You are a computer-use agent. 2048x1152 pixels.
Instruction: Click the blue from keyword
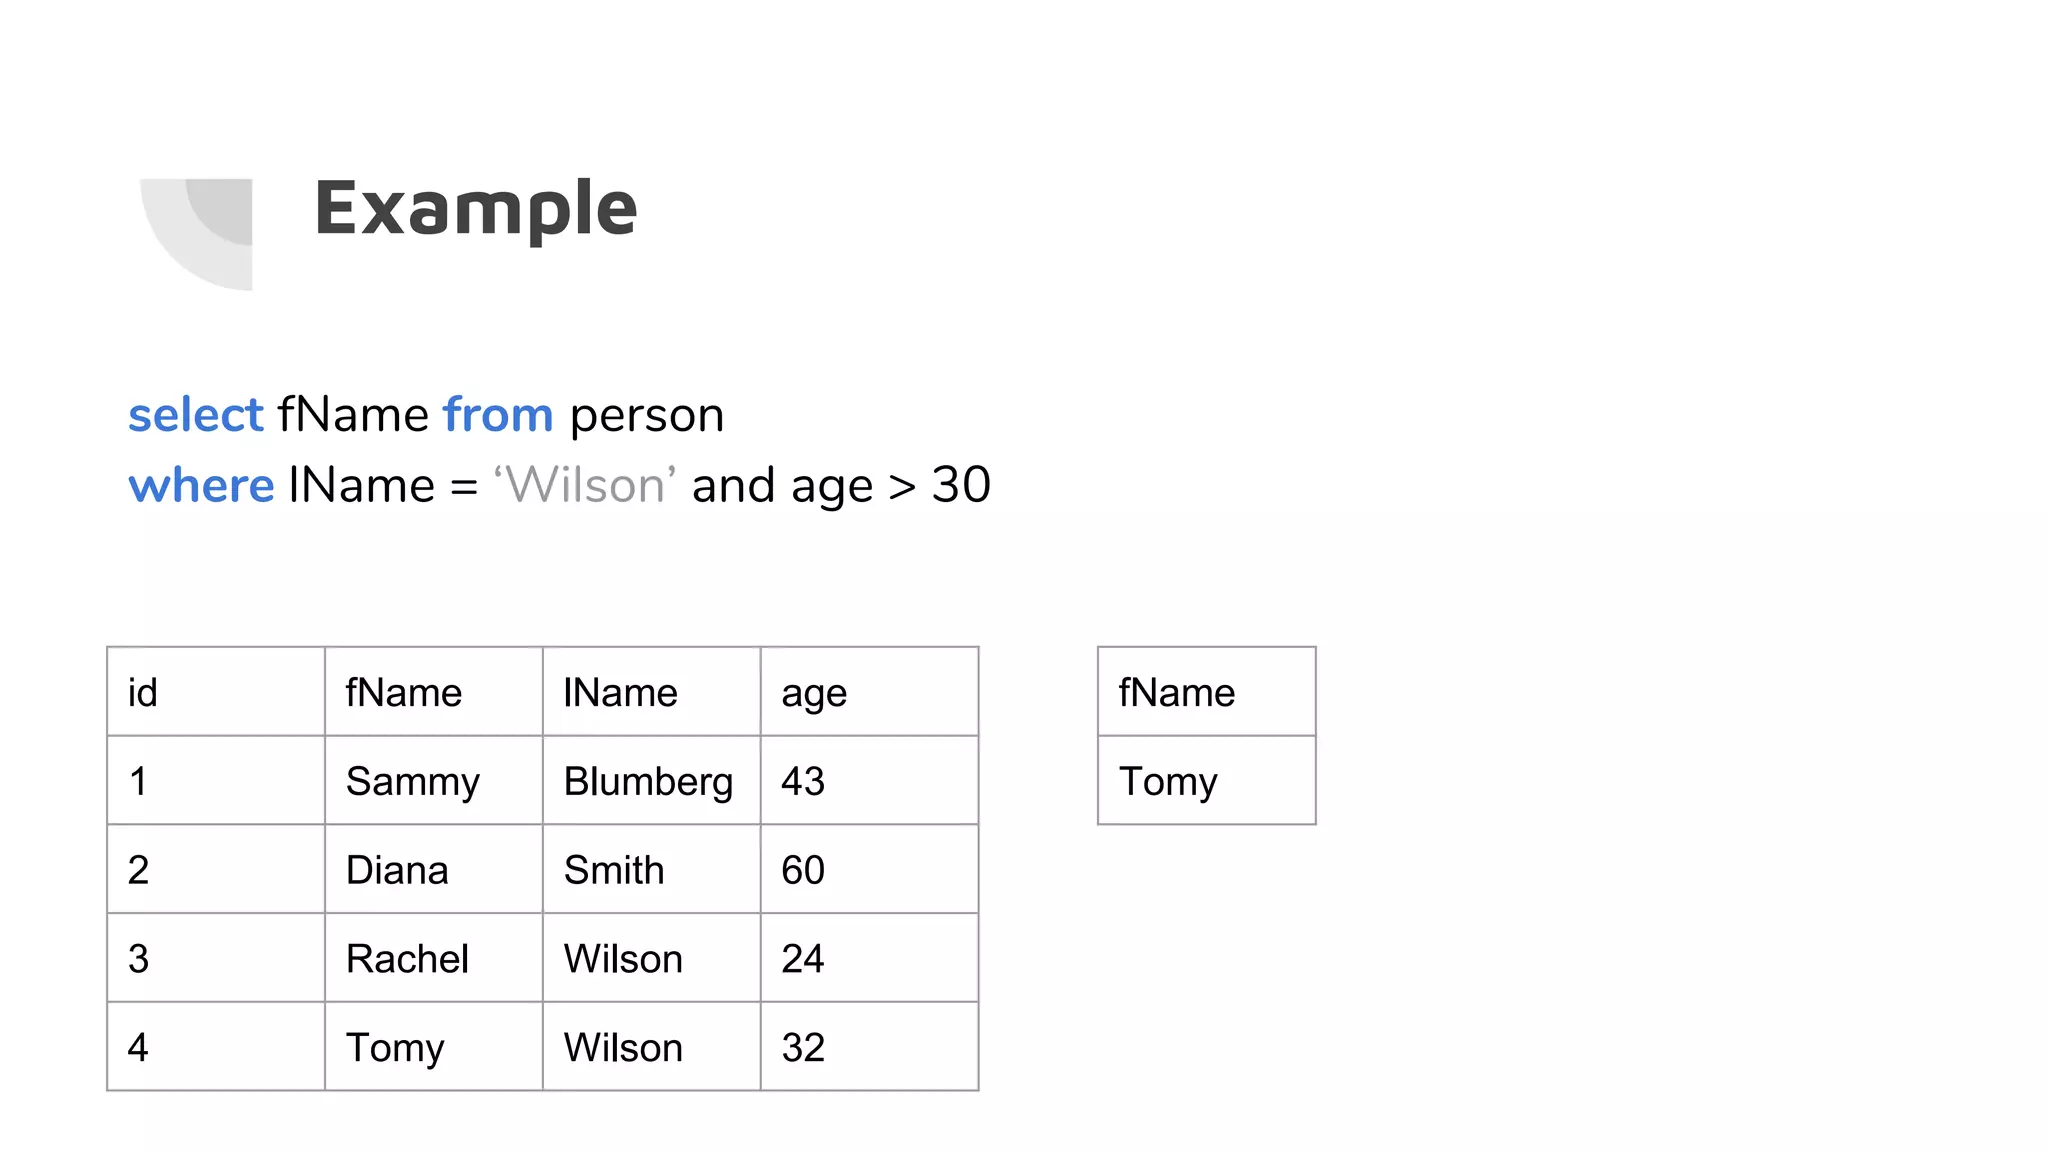tap(498, 414)
